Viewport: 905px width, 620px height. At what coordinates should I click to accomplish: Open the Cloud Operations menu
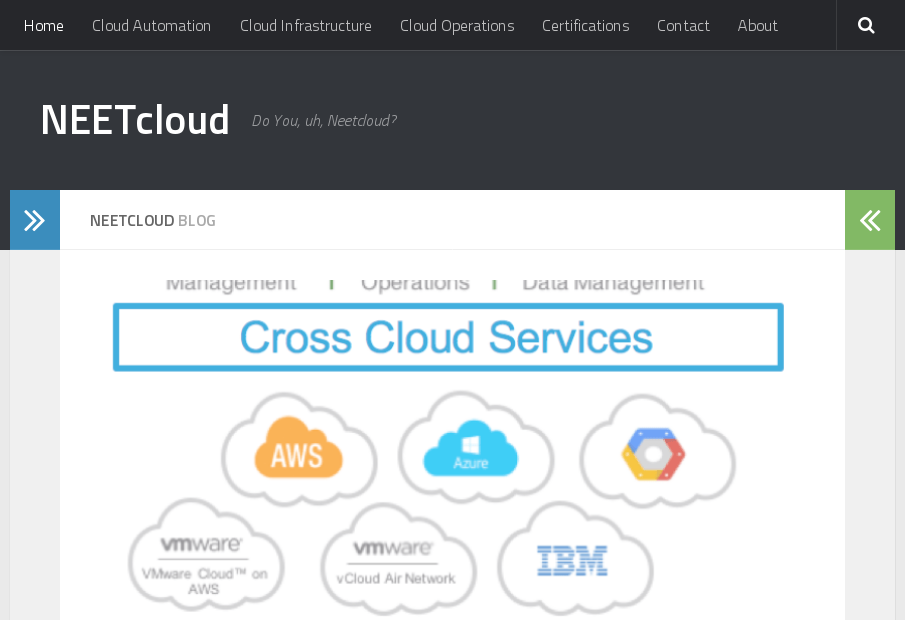tap(457, 26)
